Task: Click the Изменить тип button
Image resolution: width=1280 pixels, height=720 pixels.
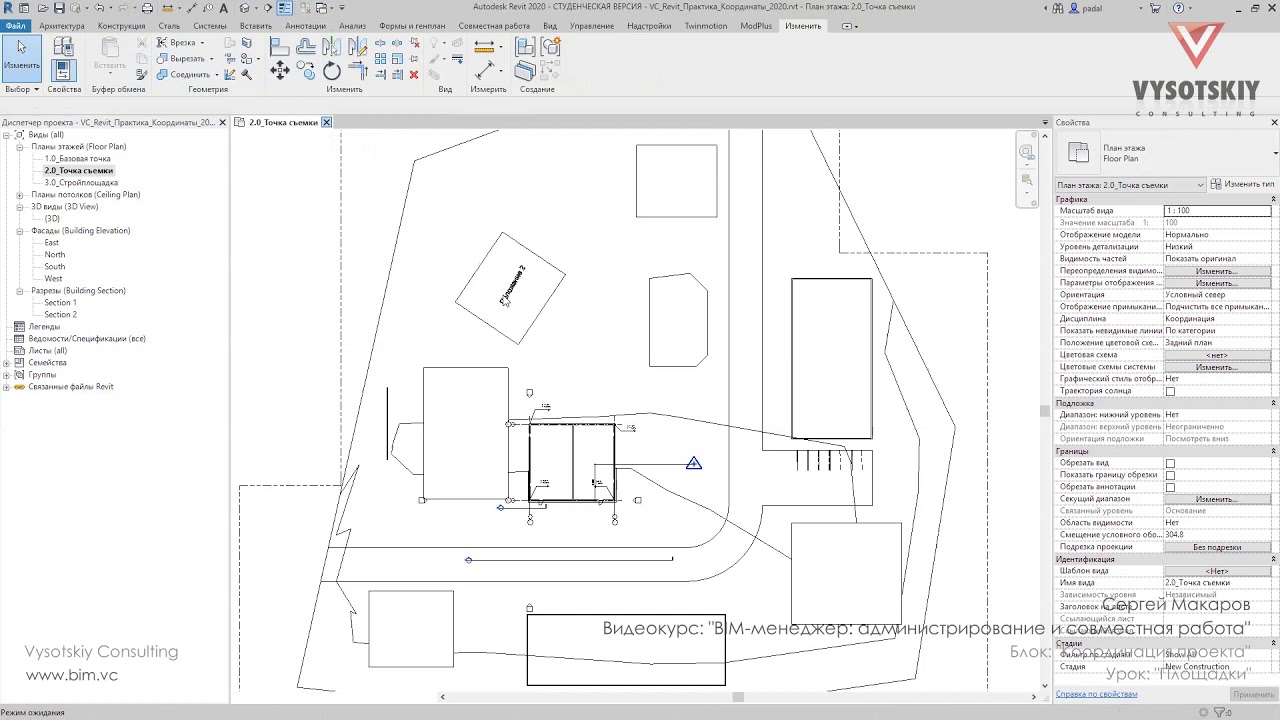Action: [x=1242, y=185]
